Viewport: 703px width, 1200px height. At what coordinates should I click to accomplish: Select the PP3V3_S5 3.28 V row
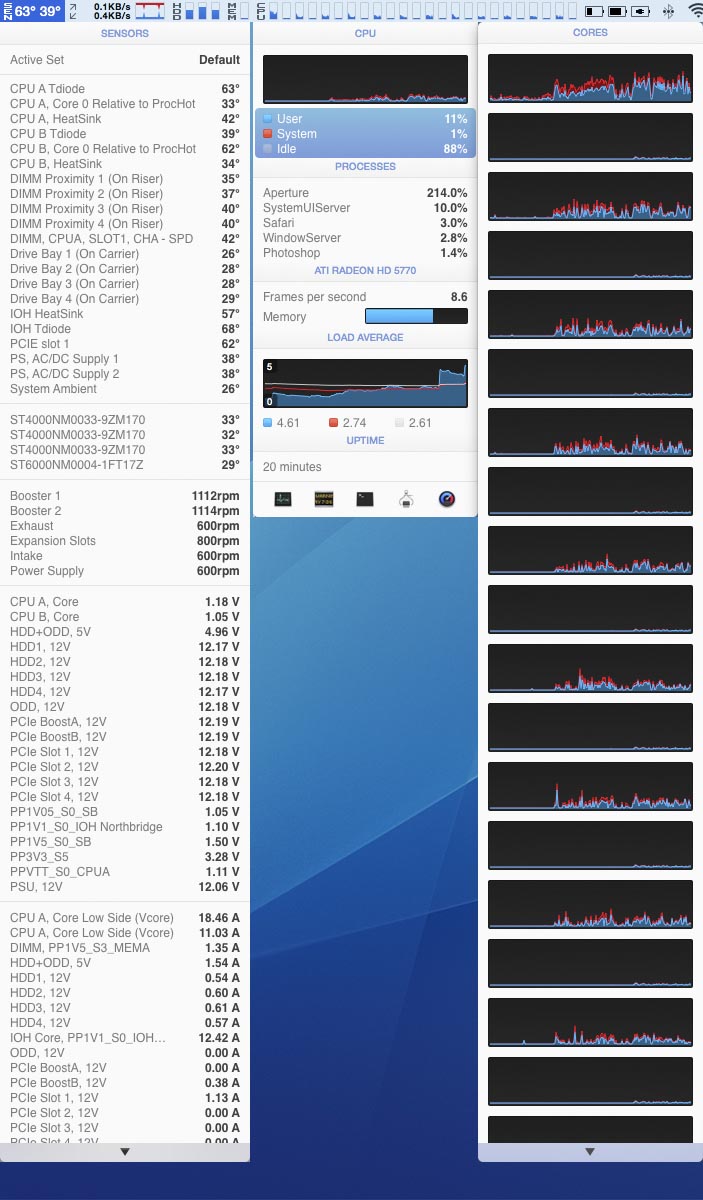click(x=125, y=857)
